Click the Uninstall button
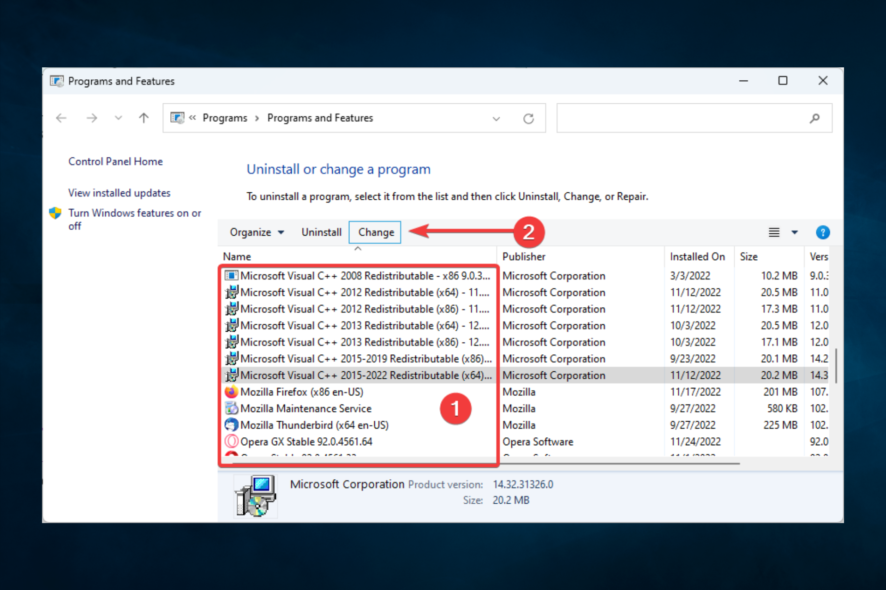 pos(322,232)
